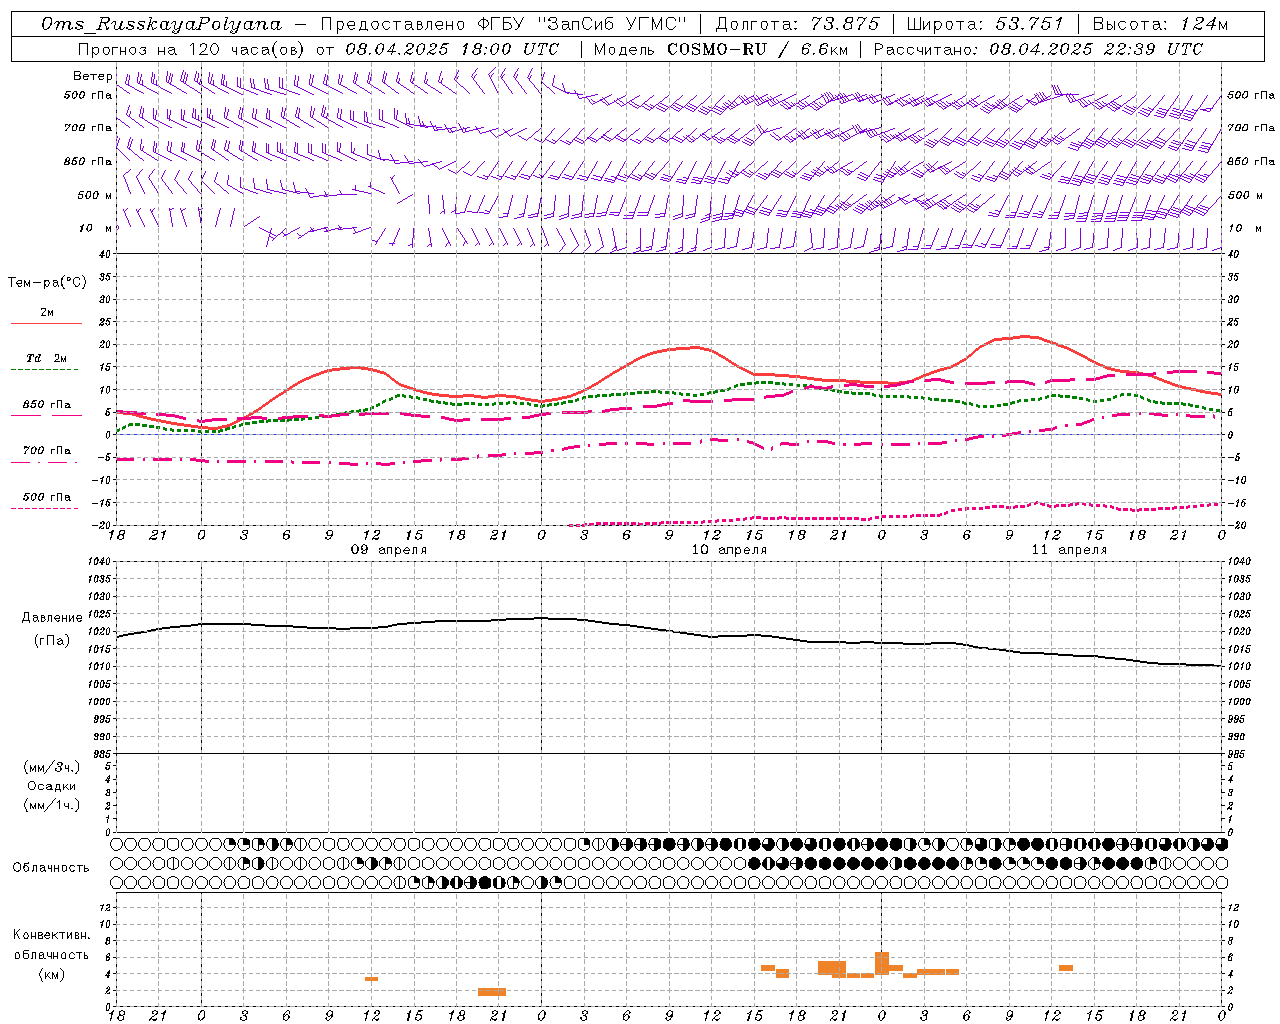
Task: Click short-dashed legend line under 500 гПа
Action: tap(46, 509)
